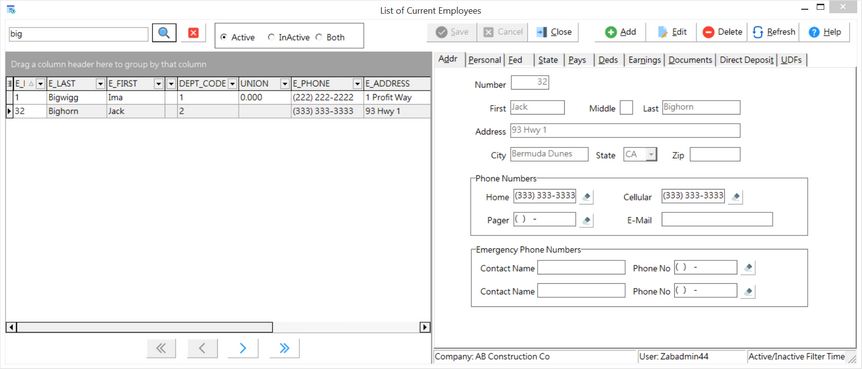The image size is (862, 369).
Task: Click Company: AB Construction Co status panel
Action: [x=535, y=356]
